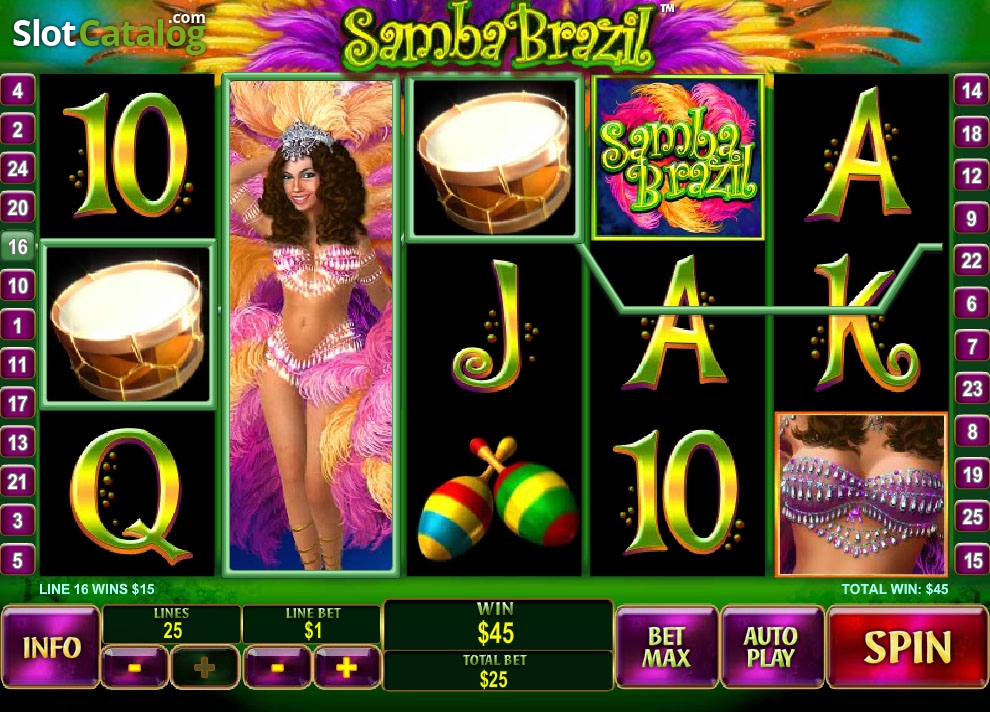Click the red SPIN button
The height and width of the screenshot is (712, 990).
(907, 646)
